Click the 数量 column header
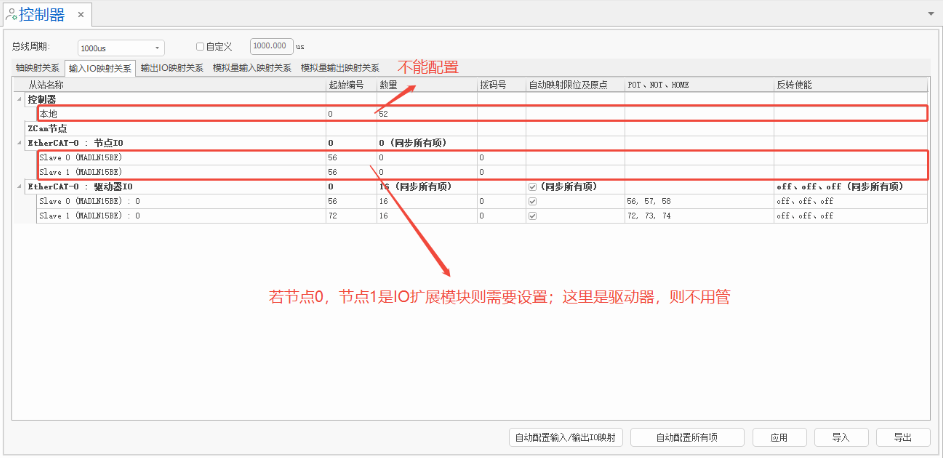943x458 pixels. pos(427,85)
